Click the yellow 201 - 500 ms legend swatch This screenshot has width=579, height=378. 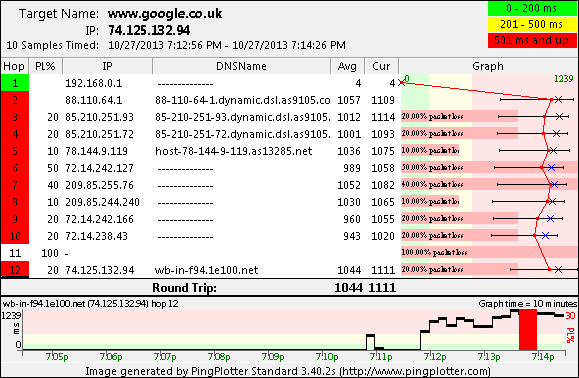pyautogui.click(x=532, y=24)
